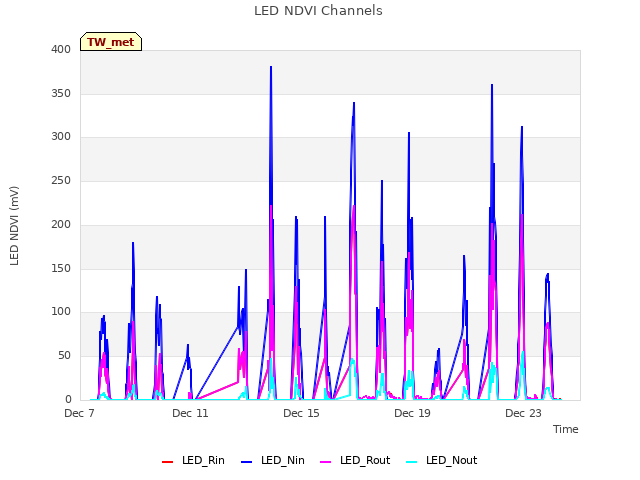The width and height of the screenshot is (640, 480).
Task: Click the 50 y-axis tick label
Action: tap(64, 356)
